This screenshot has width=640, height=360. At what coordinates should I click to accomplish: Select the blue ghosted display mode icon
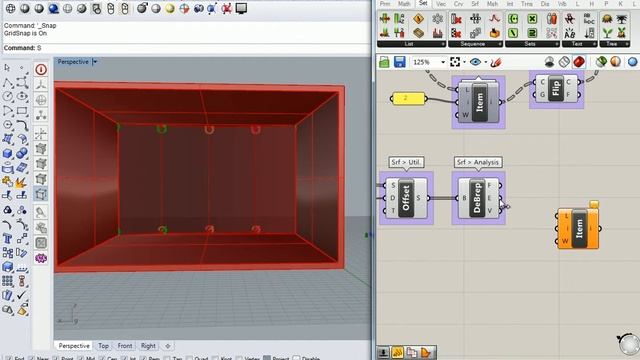point(53,8)
